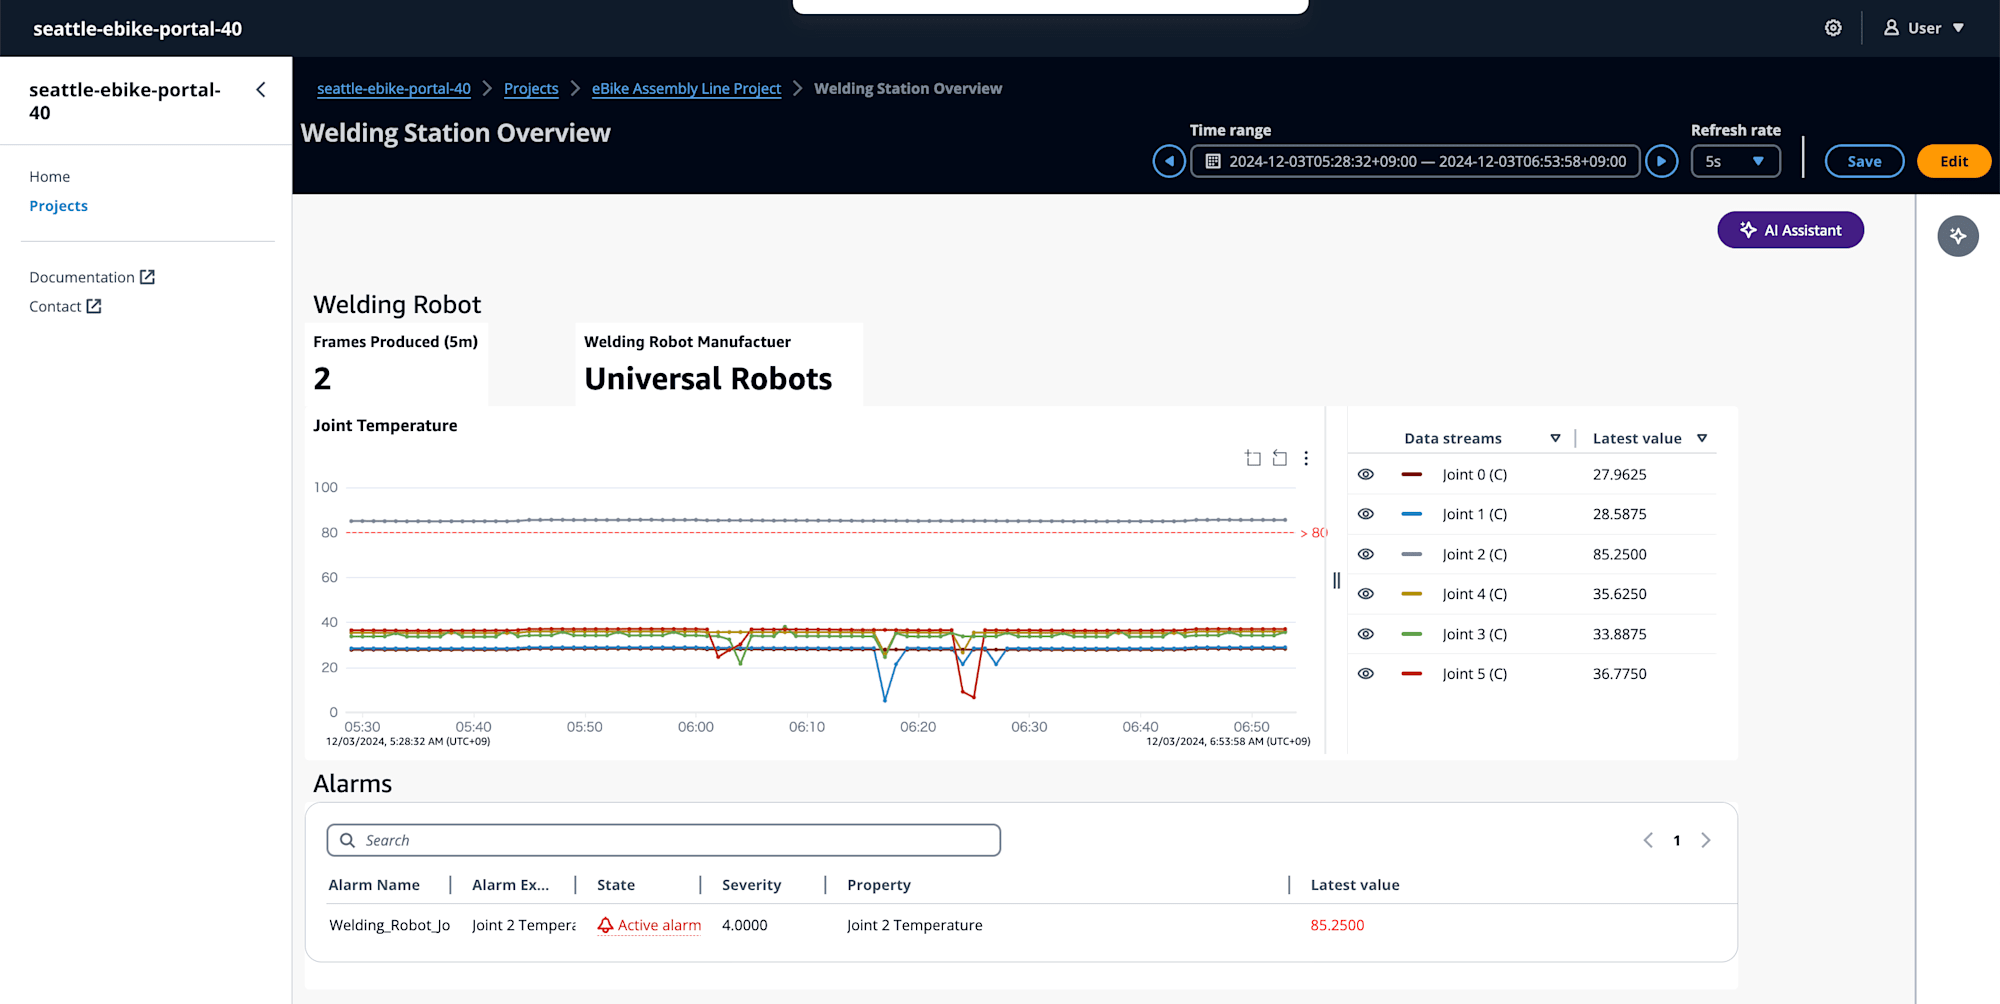Shift time range forward

point(1661,161)
